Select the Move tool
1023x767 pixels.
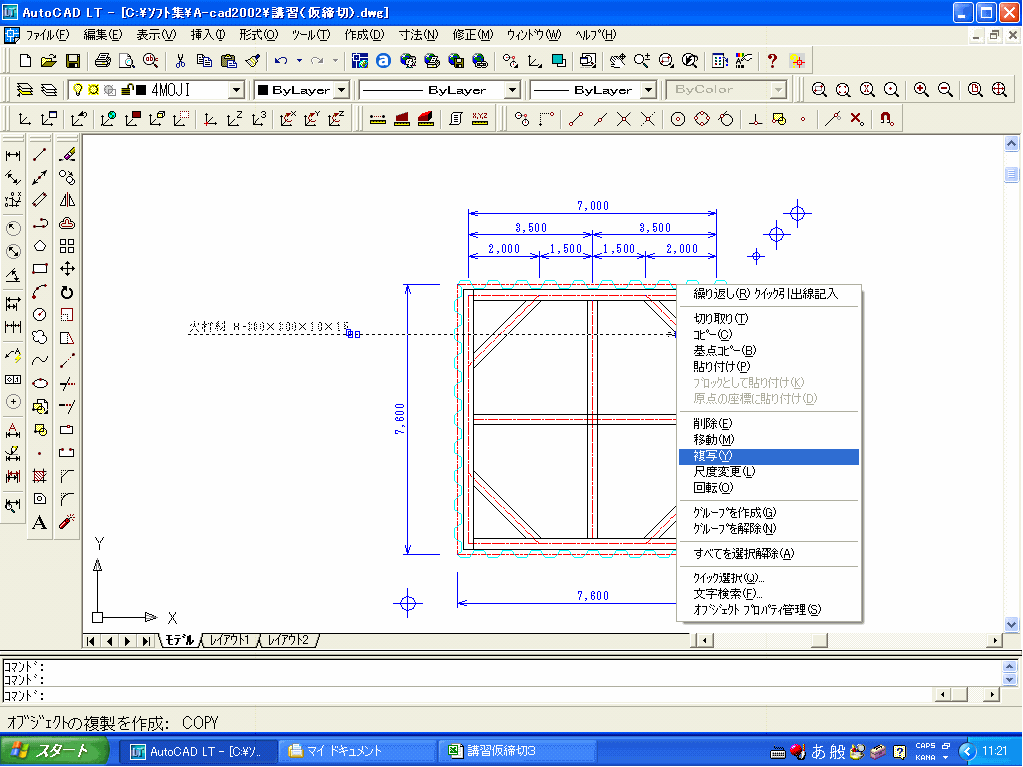coord(67,269)
